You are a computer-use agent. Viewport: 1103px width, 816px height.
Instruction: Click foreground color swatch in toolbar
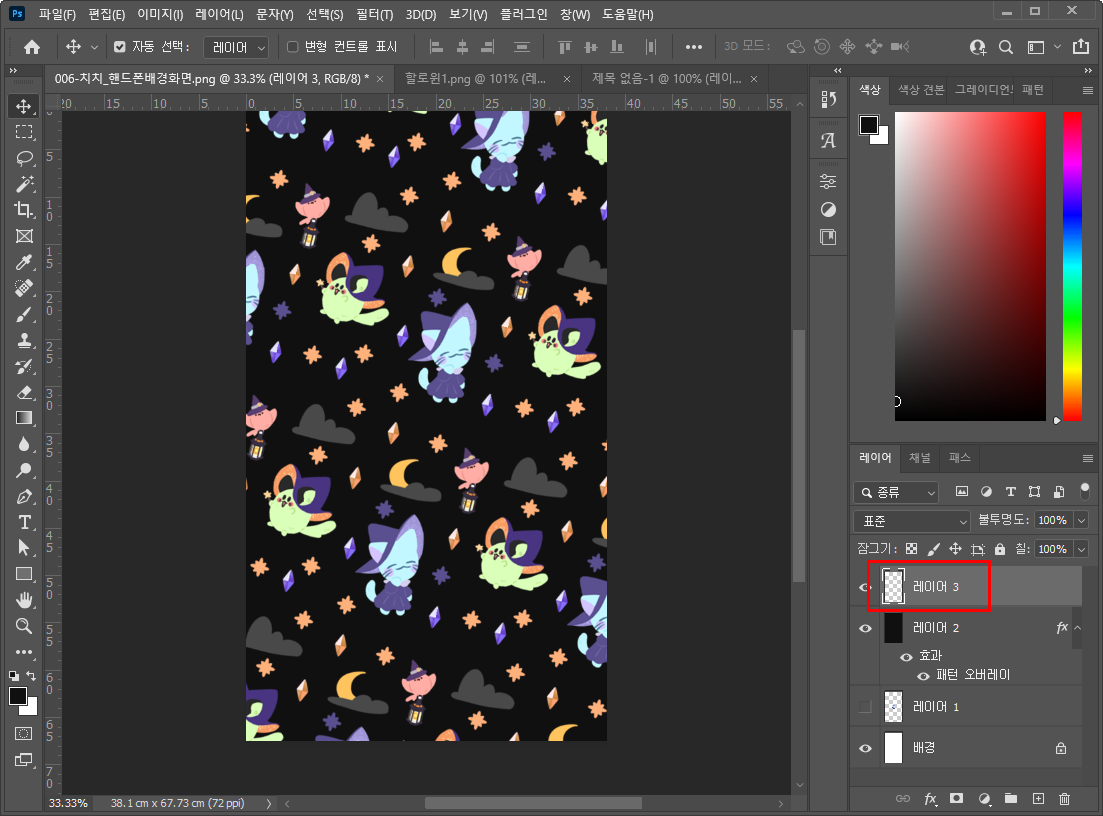[18, 696]
